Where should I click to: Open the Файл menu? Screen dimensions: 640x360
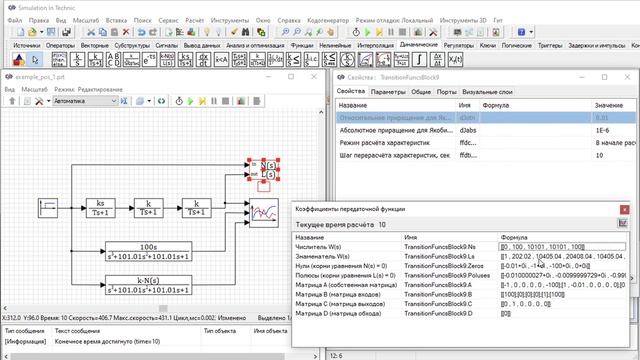(x=15, y=20)
